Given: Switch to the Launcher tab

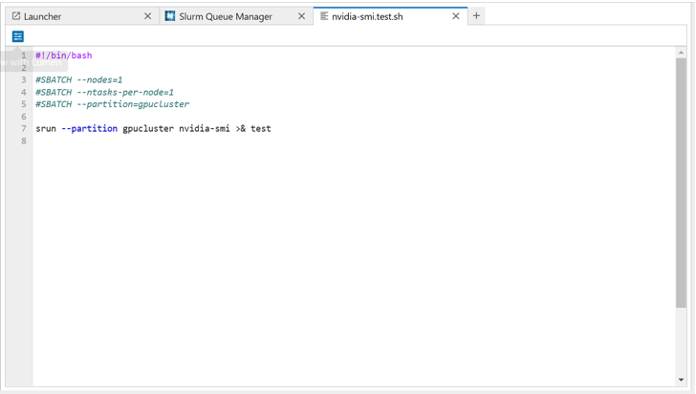Looking at the screenshot, I should [82, 16].
